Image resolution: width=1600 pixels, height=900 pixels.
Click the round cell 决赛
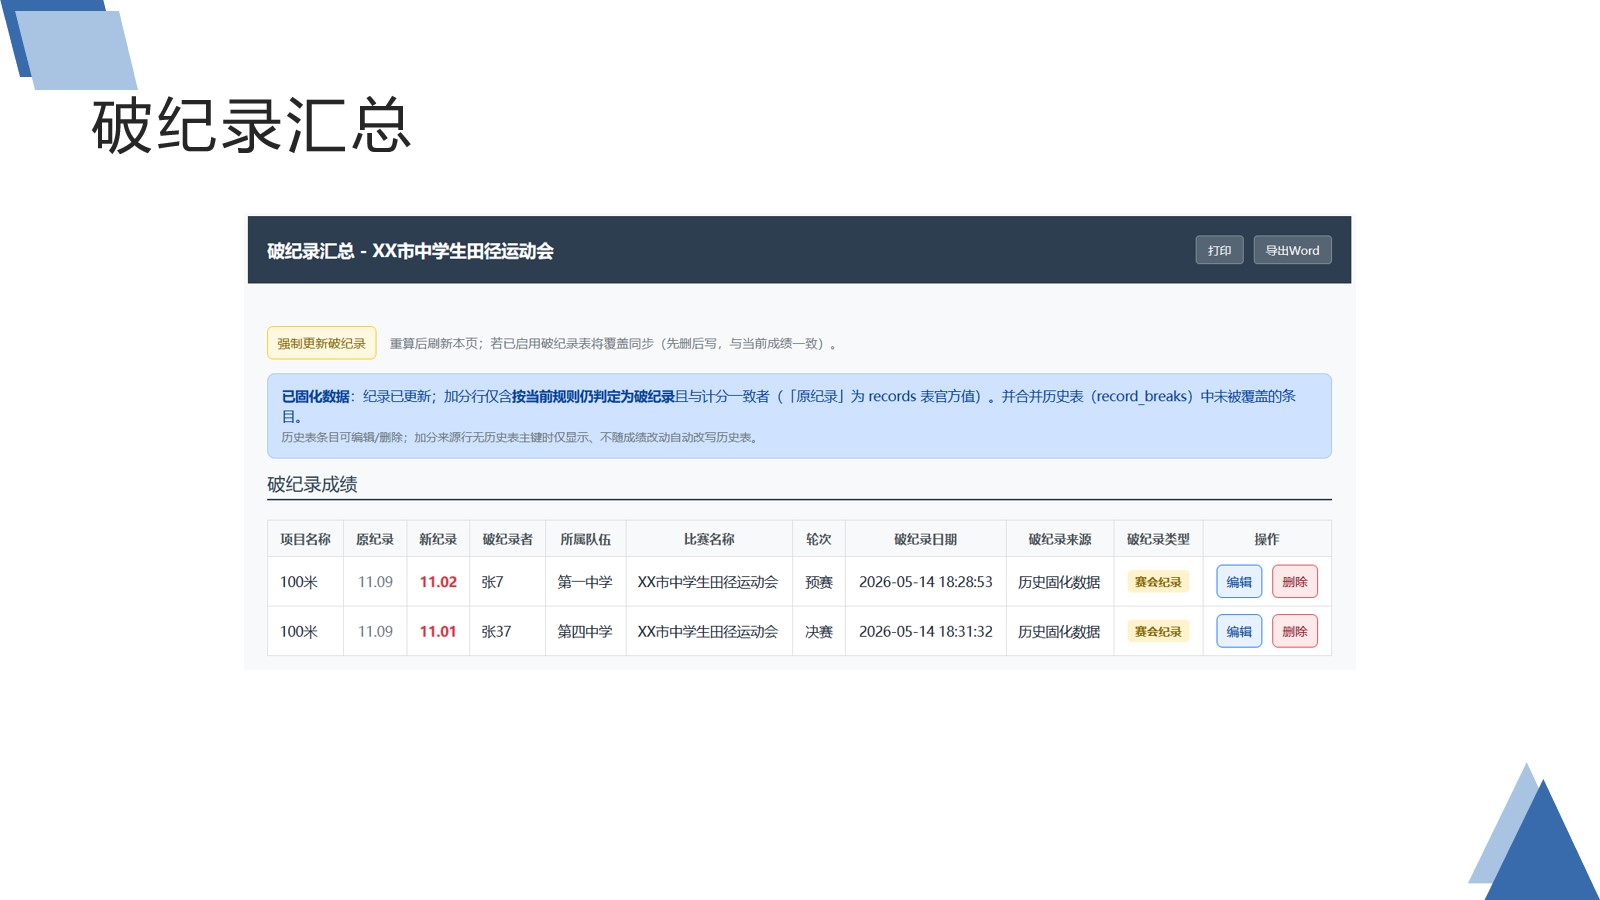pos(819,632)
